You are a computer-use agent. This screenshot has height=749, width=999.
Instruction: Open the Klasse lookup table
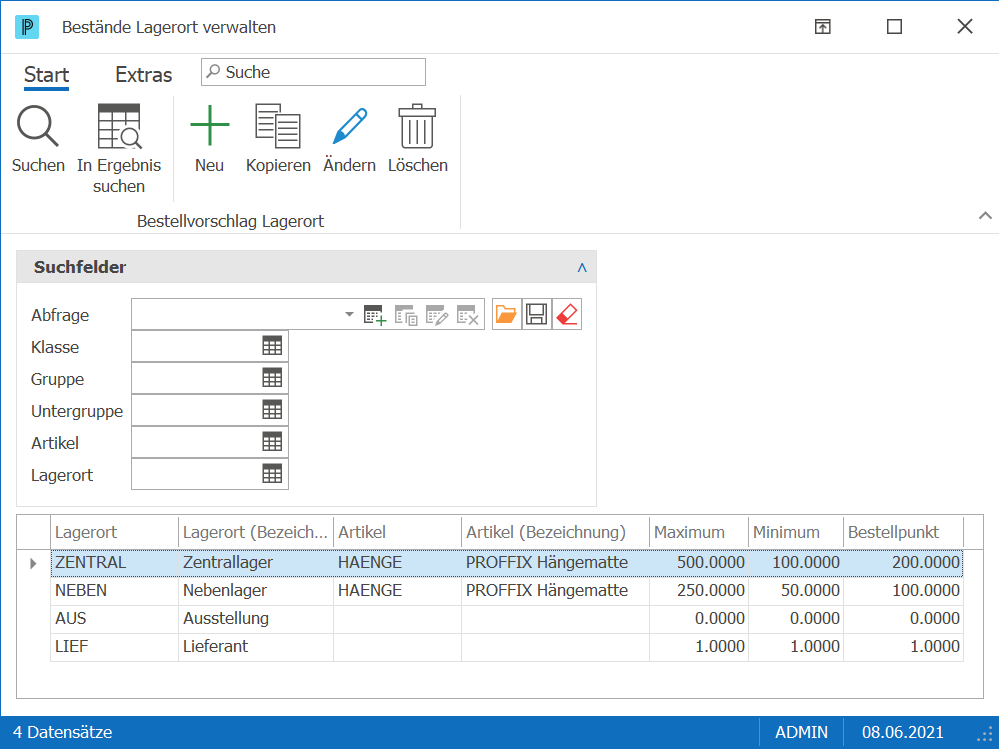272,346
